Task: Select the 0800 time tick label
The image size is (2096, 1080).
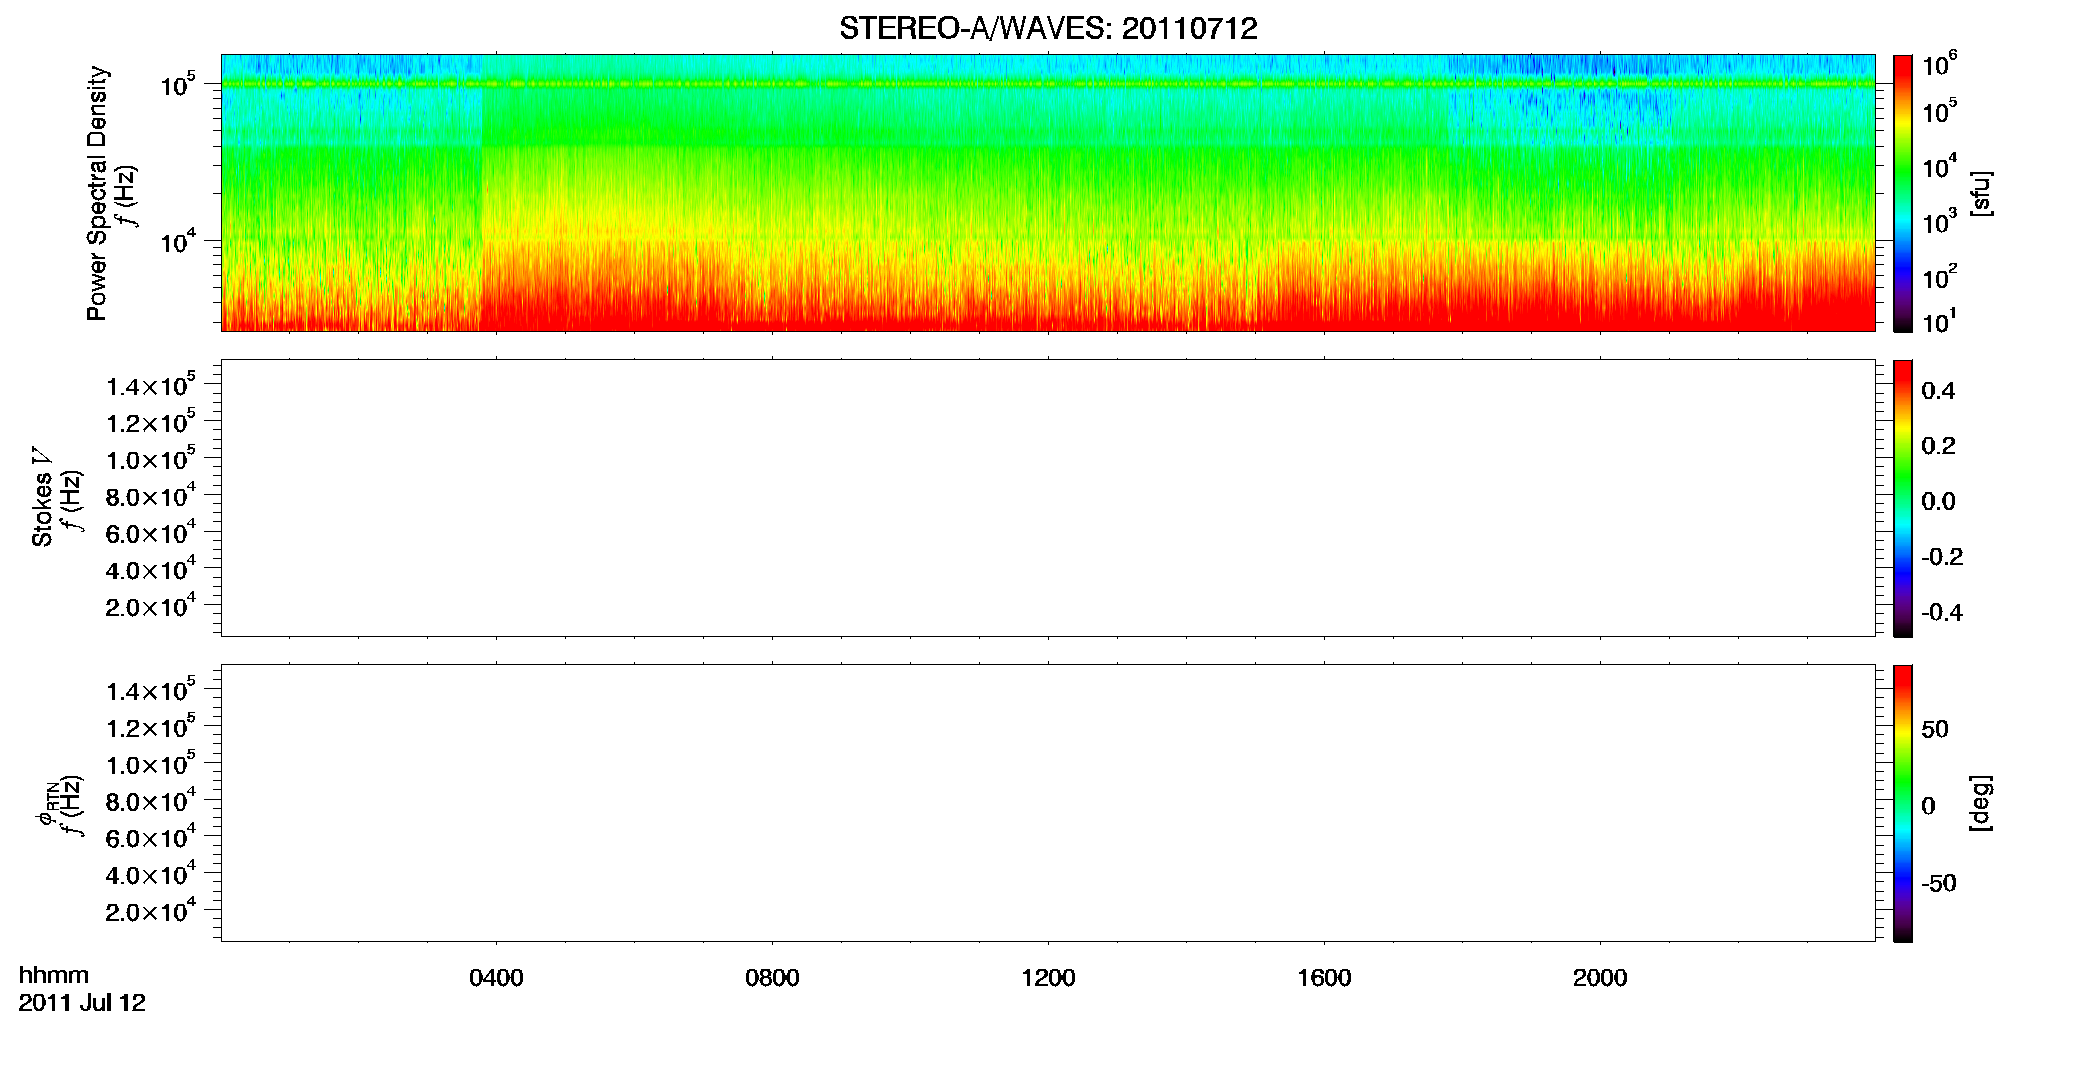Action: click(x=772, y=978)
